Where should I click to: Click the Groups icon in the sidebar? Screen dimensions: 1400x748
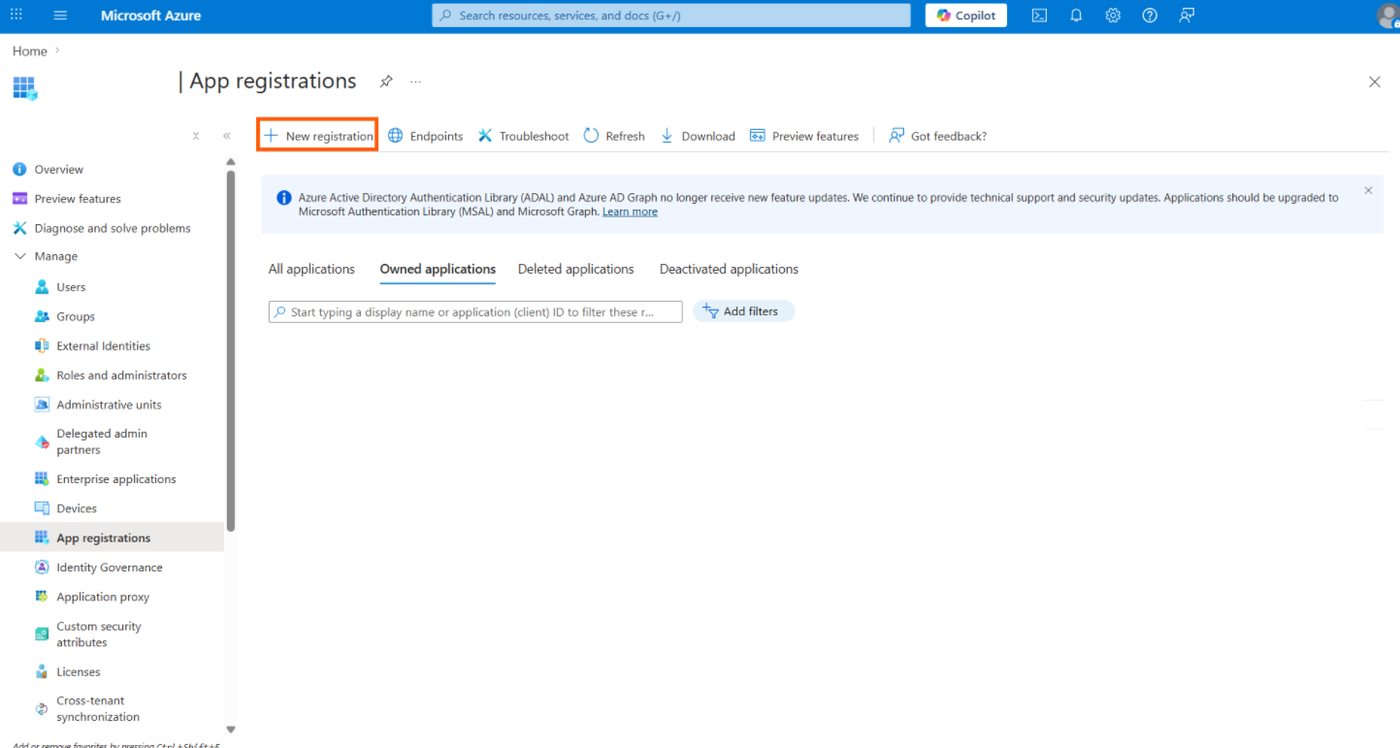coord(42,316)
